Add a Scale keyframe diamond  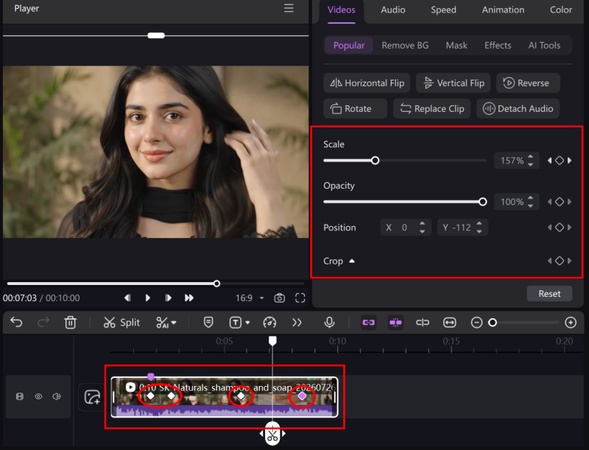[559, 161]
